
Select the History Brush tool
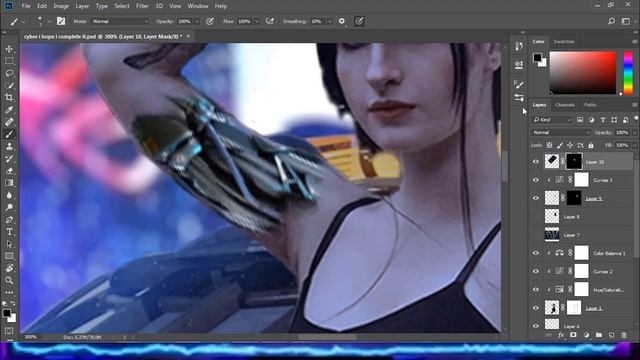click(x=9, y=159)
